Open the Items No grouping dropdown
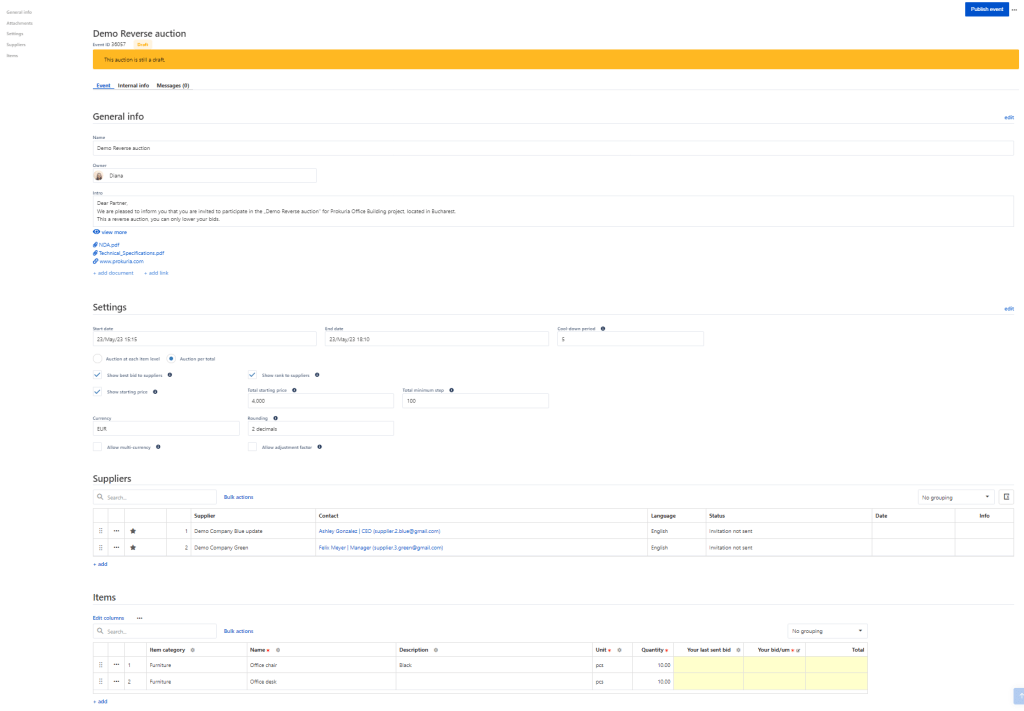This screenshot has width=1024, height=711. 827,631
